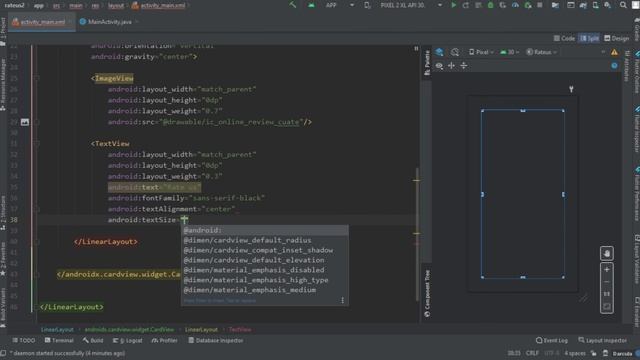Open the Terminal tool window
The width and height of the screenshot is (640, 360).
click(x=59, y=340)
